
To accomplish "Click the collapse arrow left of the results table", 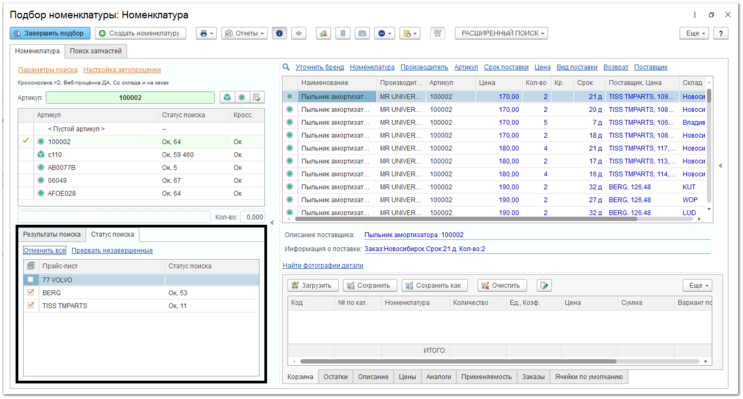I will coord(272,222).
